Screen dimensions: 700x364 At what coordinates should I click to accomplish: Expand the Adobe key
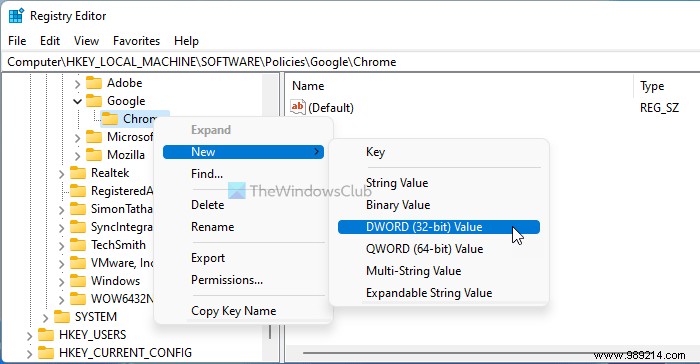pos(77,84)
